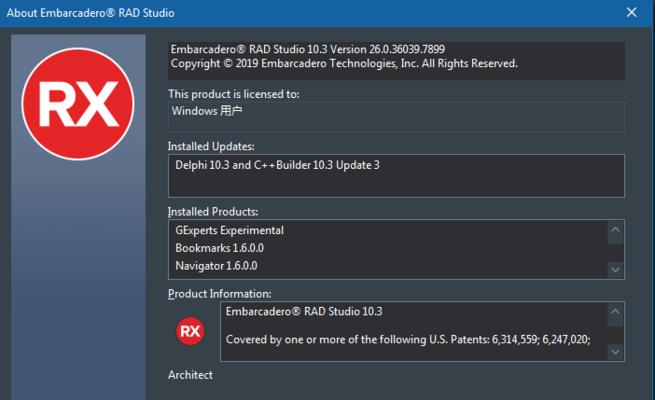Click the Installed Products label

[x=213, y=212]
